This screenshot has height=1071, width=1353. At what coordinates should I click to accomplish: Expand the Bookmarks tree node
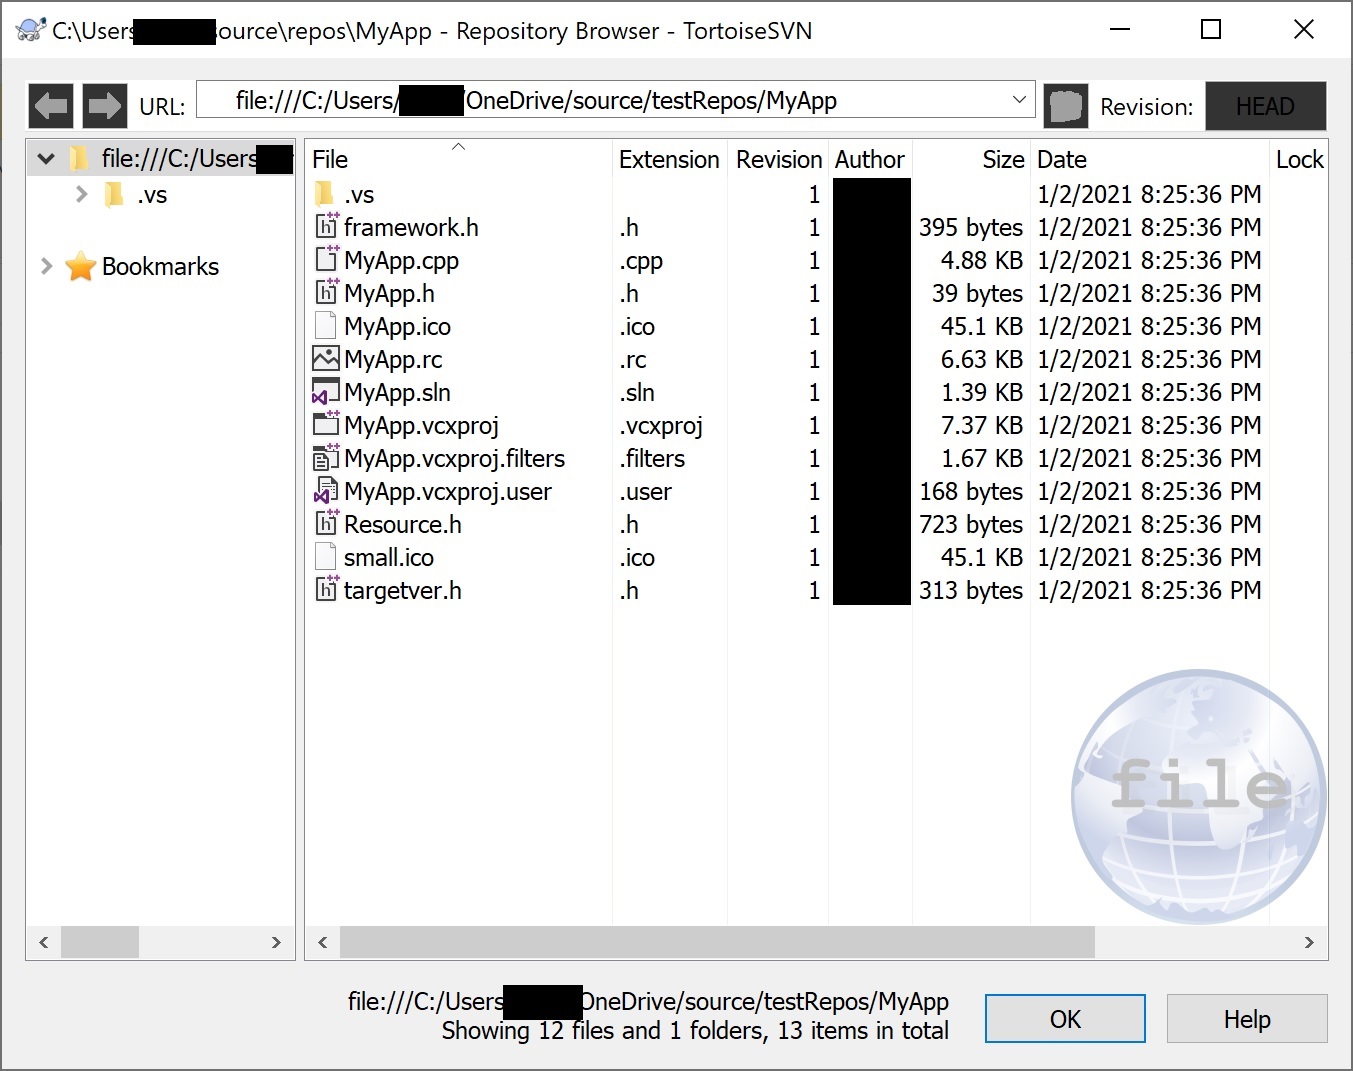[46, 266]
